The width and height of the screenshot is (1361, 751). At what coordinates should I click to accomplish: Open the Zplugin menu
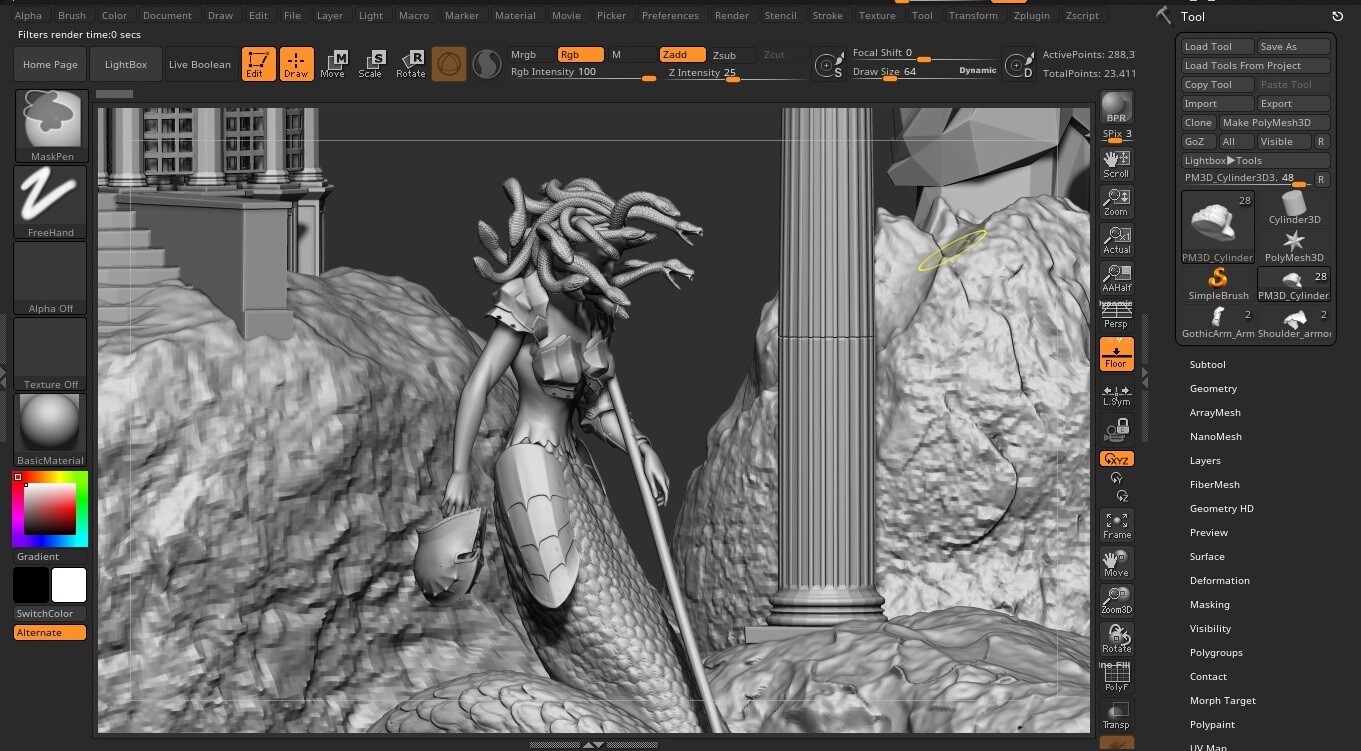tap(1031, 15)
